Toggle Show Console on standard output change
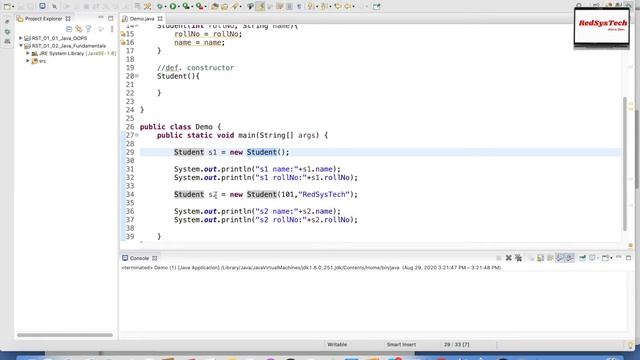This screenshot has height=360, width=640. [x=560, y=258]
